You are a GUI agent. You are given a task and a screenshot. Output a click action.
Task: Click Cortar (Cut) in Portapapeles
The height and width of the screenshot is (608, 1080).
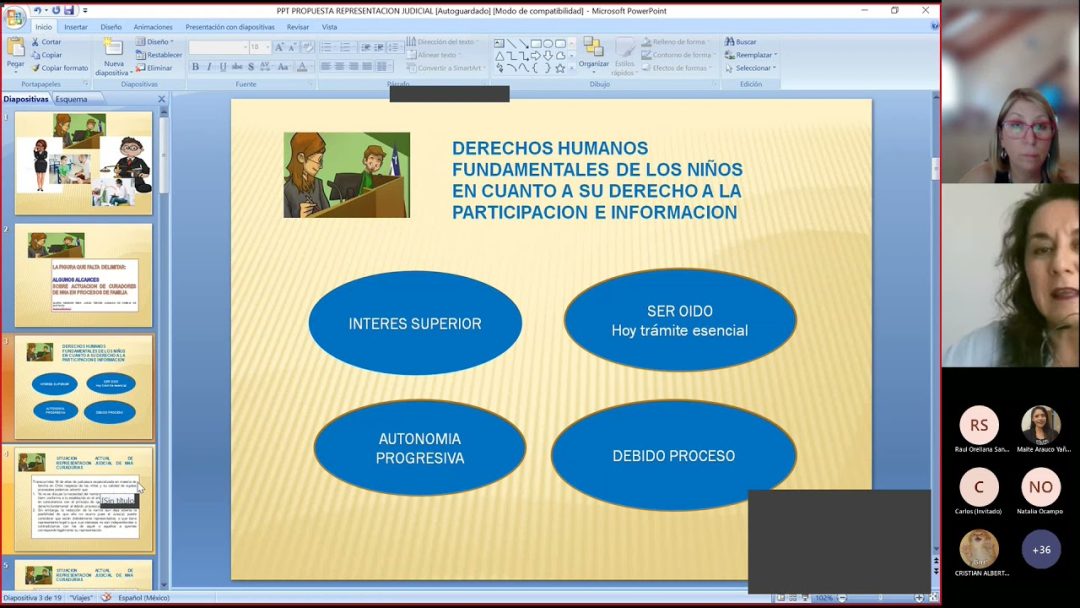[46, 42]
